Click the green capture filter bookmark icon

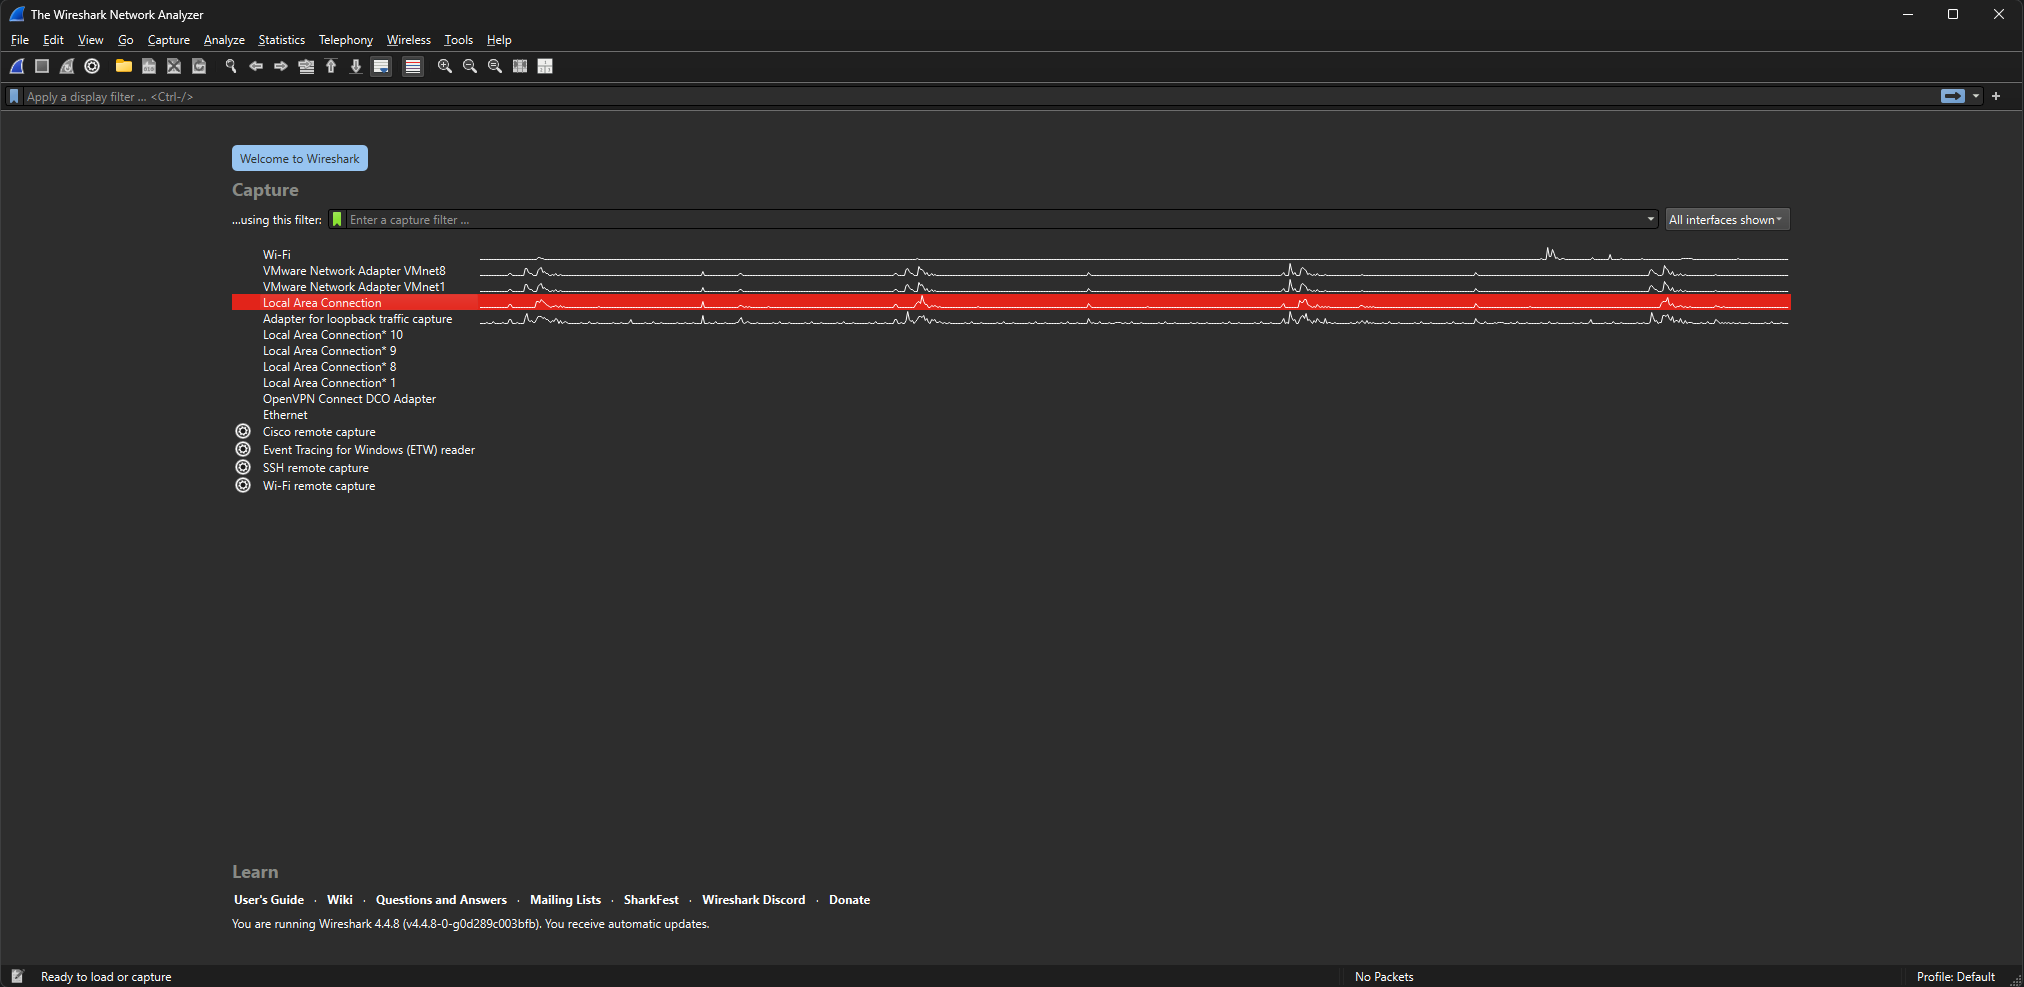point(337,219)
